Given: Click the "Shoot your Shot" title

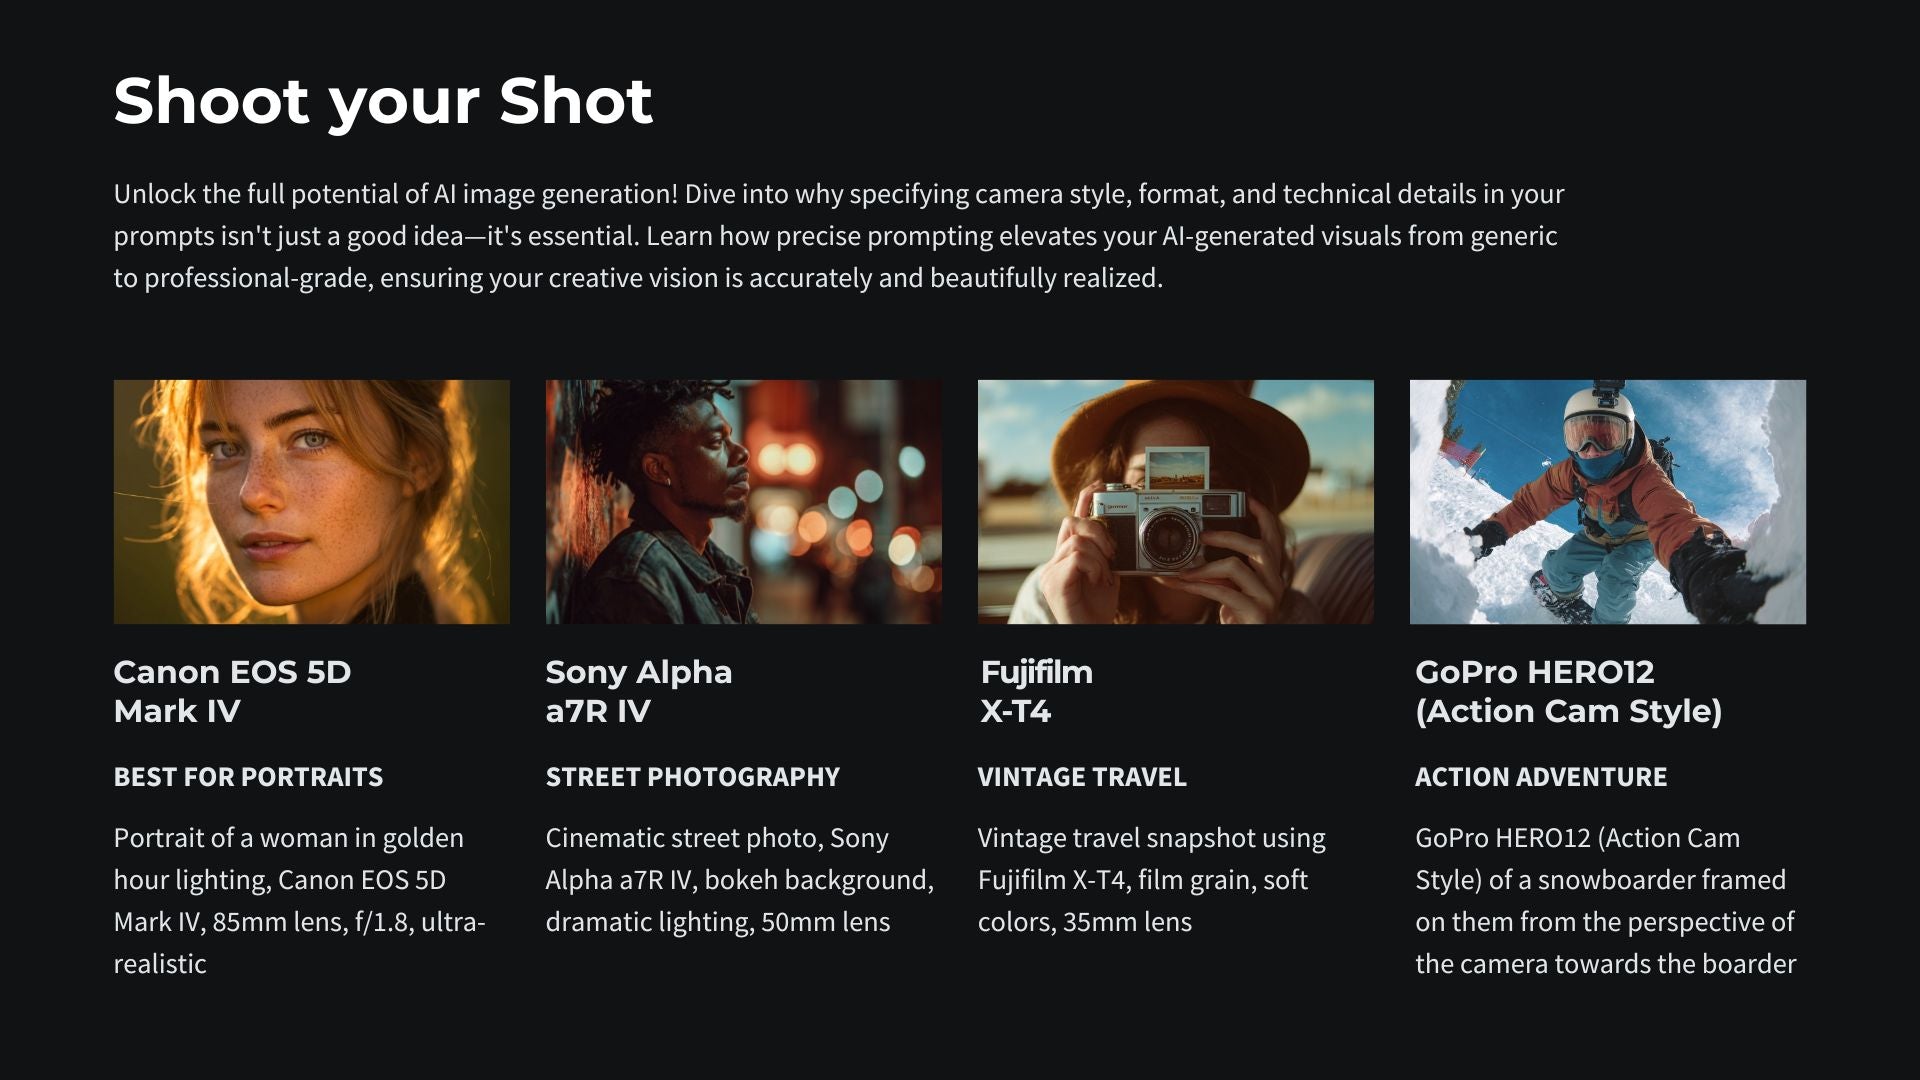Looking at the screenshot, I should 383,101.
